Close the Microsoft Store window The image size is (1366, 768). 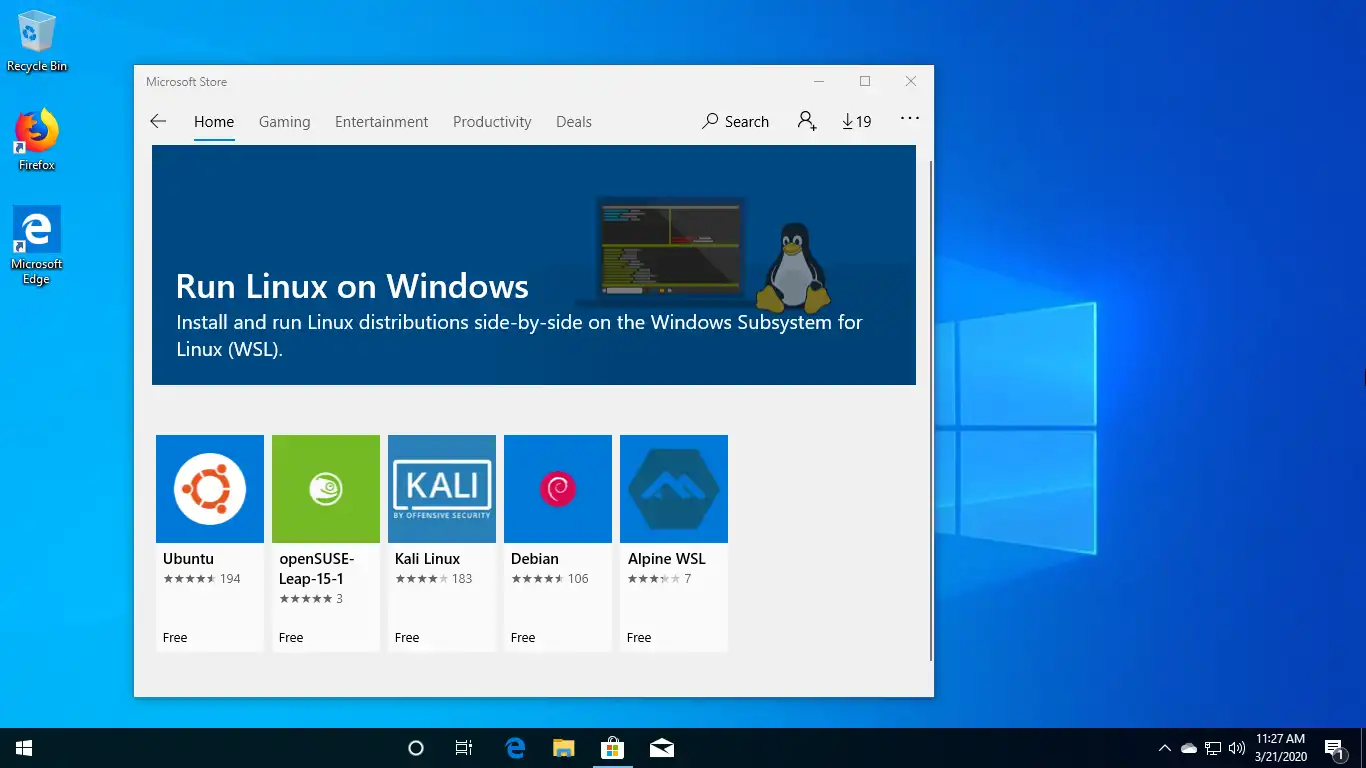(x=911, y=81)
